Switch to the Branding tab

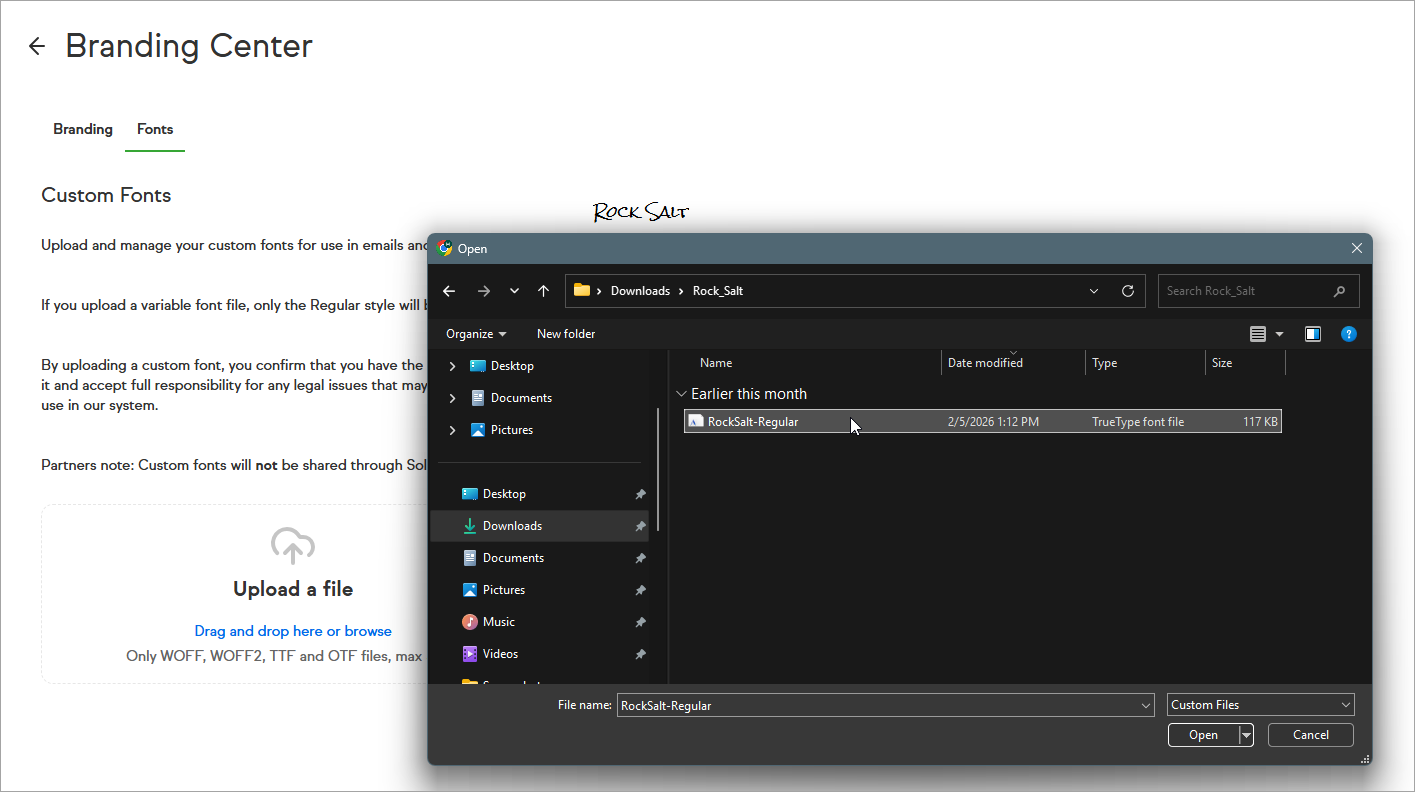click(83, 129)
